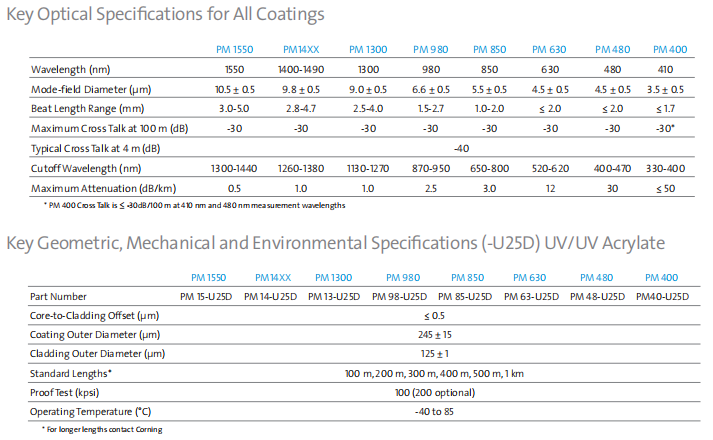Click part number 'PM 98-U25D'
Viewport: 713px width, 440px height.
(x=399, y=297)
